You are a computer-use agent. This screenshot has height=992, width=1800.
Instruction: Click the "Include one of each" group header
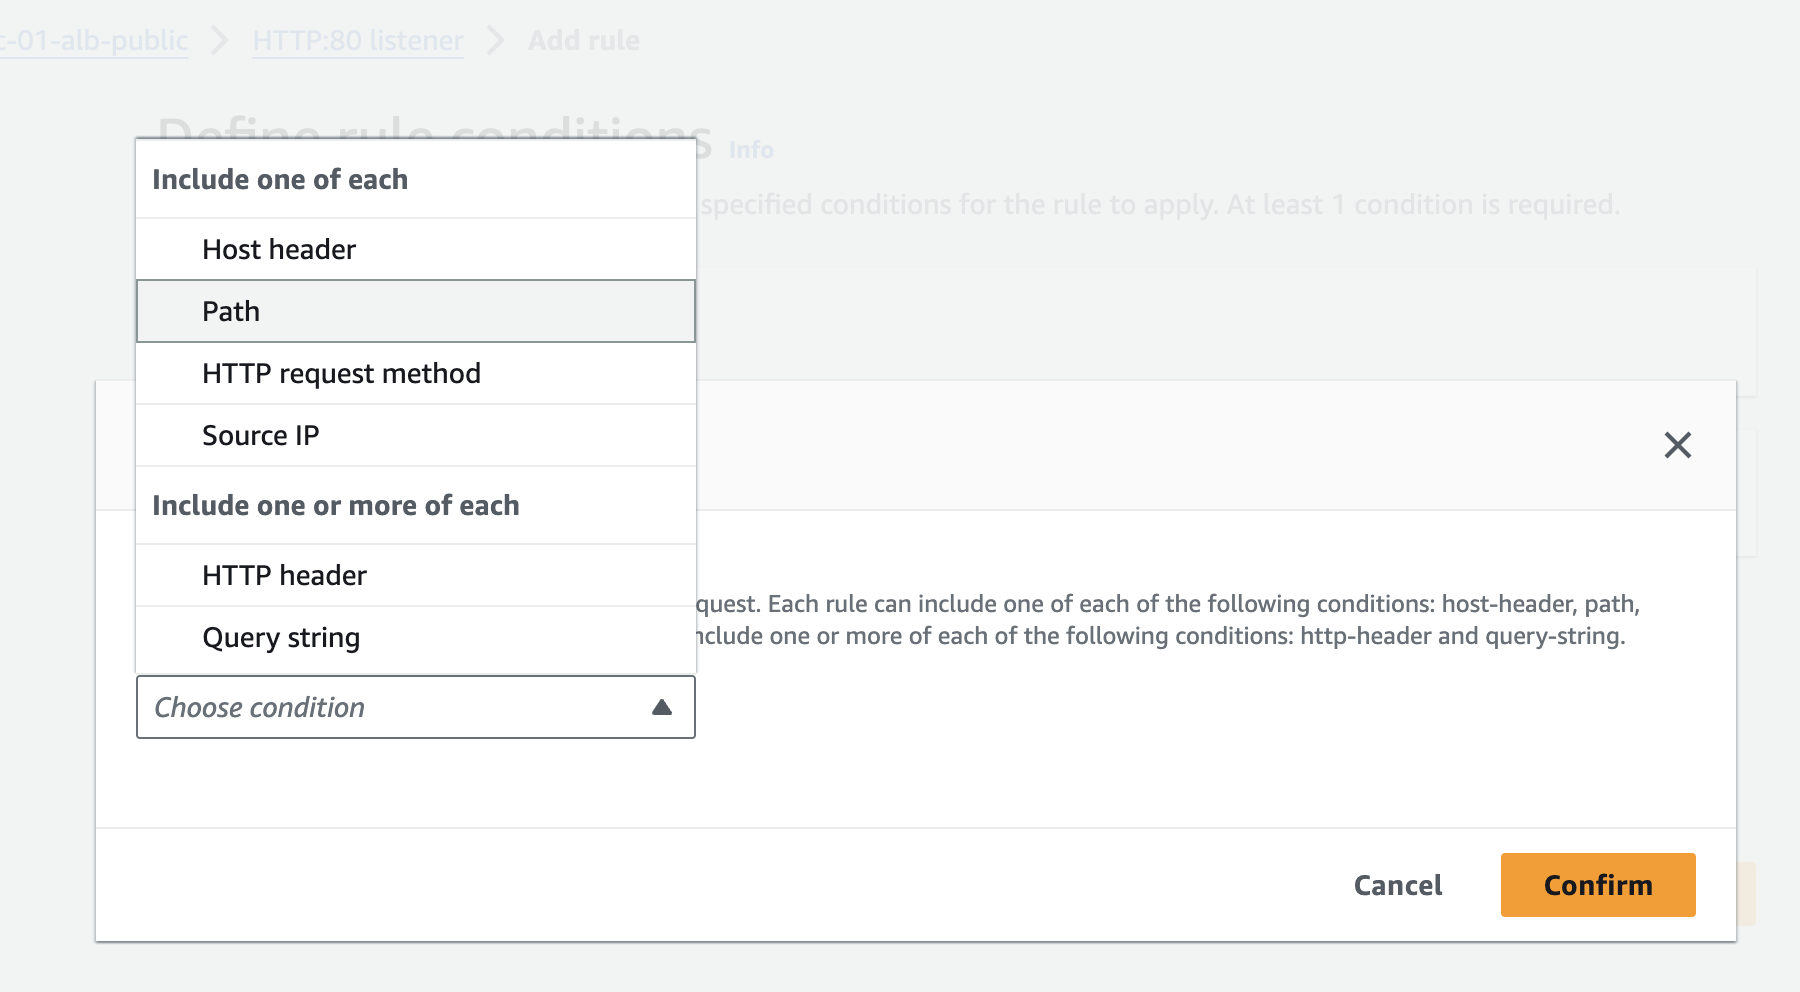click(280, 179)
